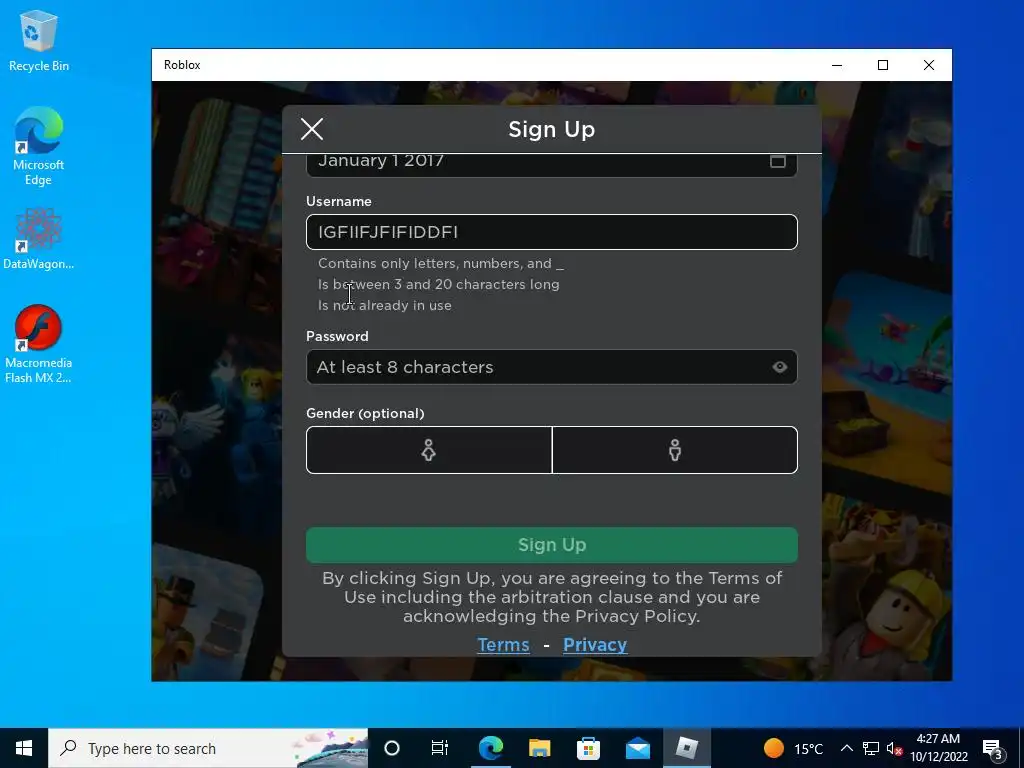Click 'Is between 3 and 20 characters long'
Screen dimensions: 1024x768
[439, 284]
